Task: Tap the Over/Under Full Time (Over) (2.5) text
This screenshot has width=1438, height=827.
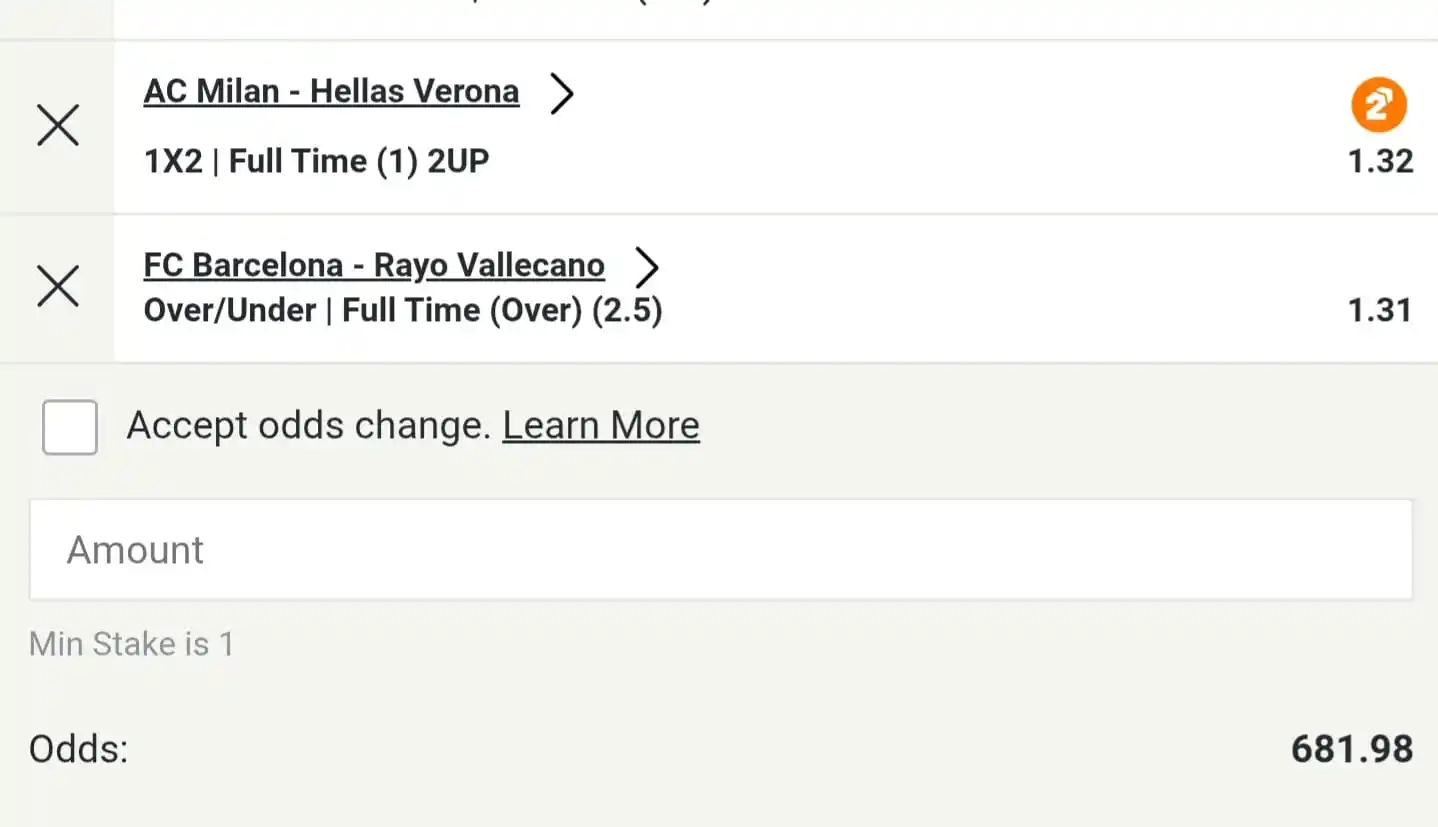Action: (403, 311)
